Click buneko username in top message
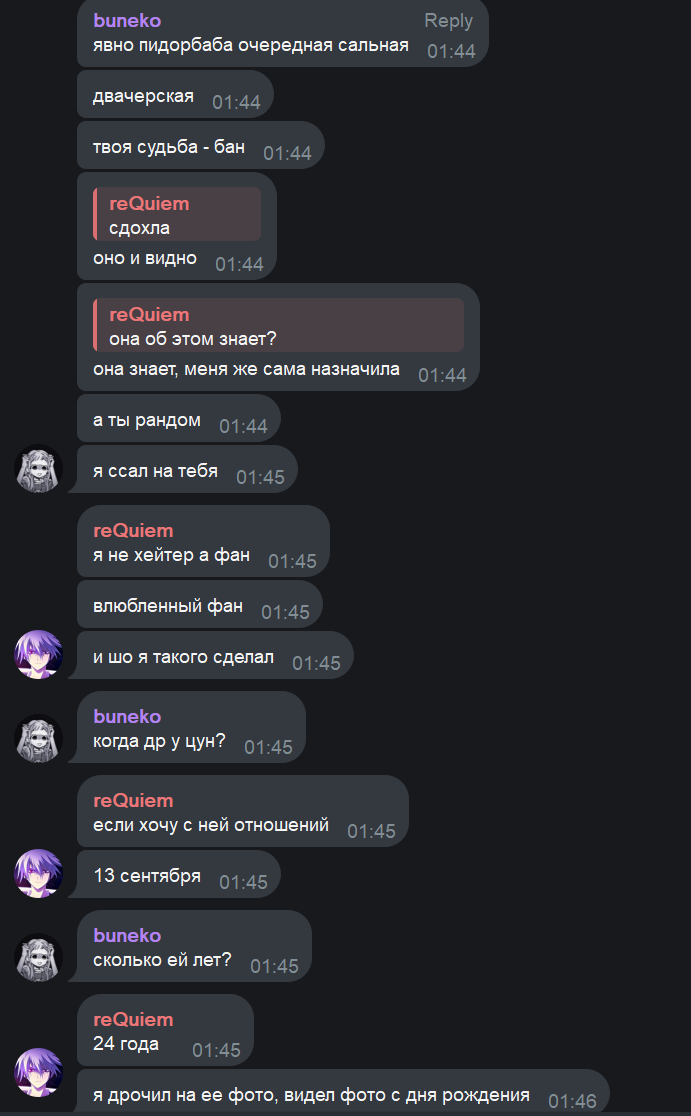The image size is (691, 1116). point(127,21)
